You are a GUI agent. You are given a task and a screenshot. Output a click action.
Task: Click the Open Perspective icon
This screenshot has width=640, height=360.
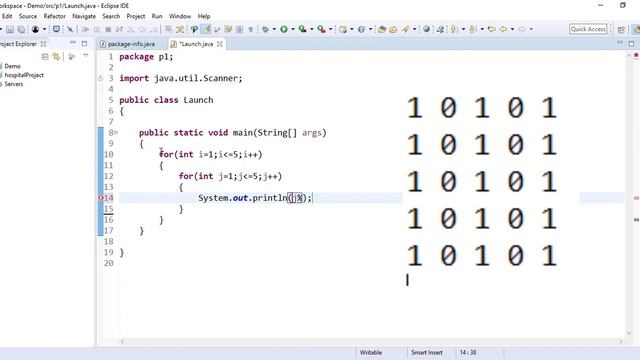coord(621,29)
